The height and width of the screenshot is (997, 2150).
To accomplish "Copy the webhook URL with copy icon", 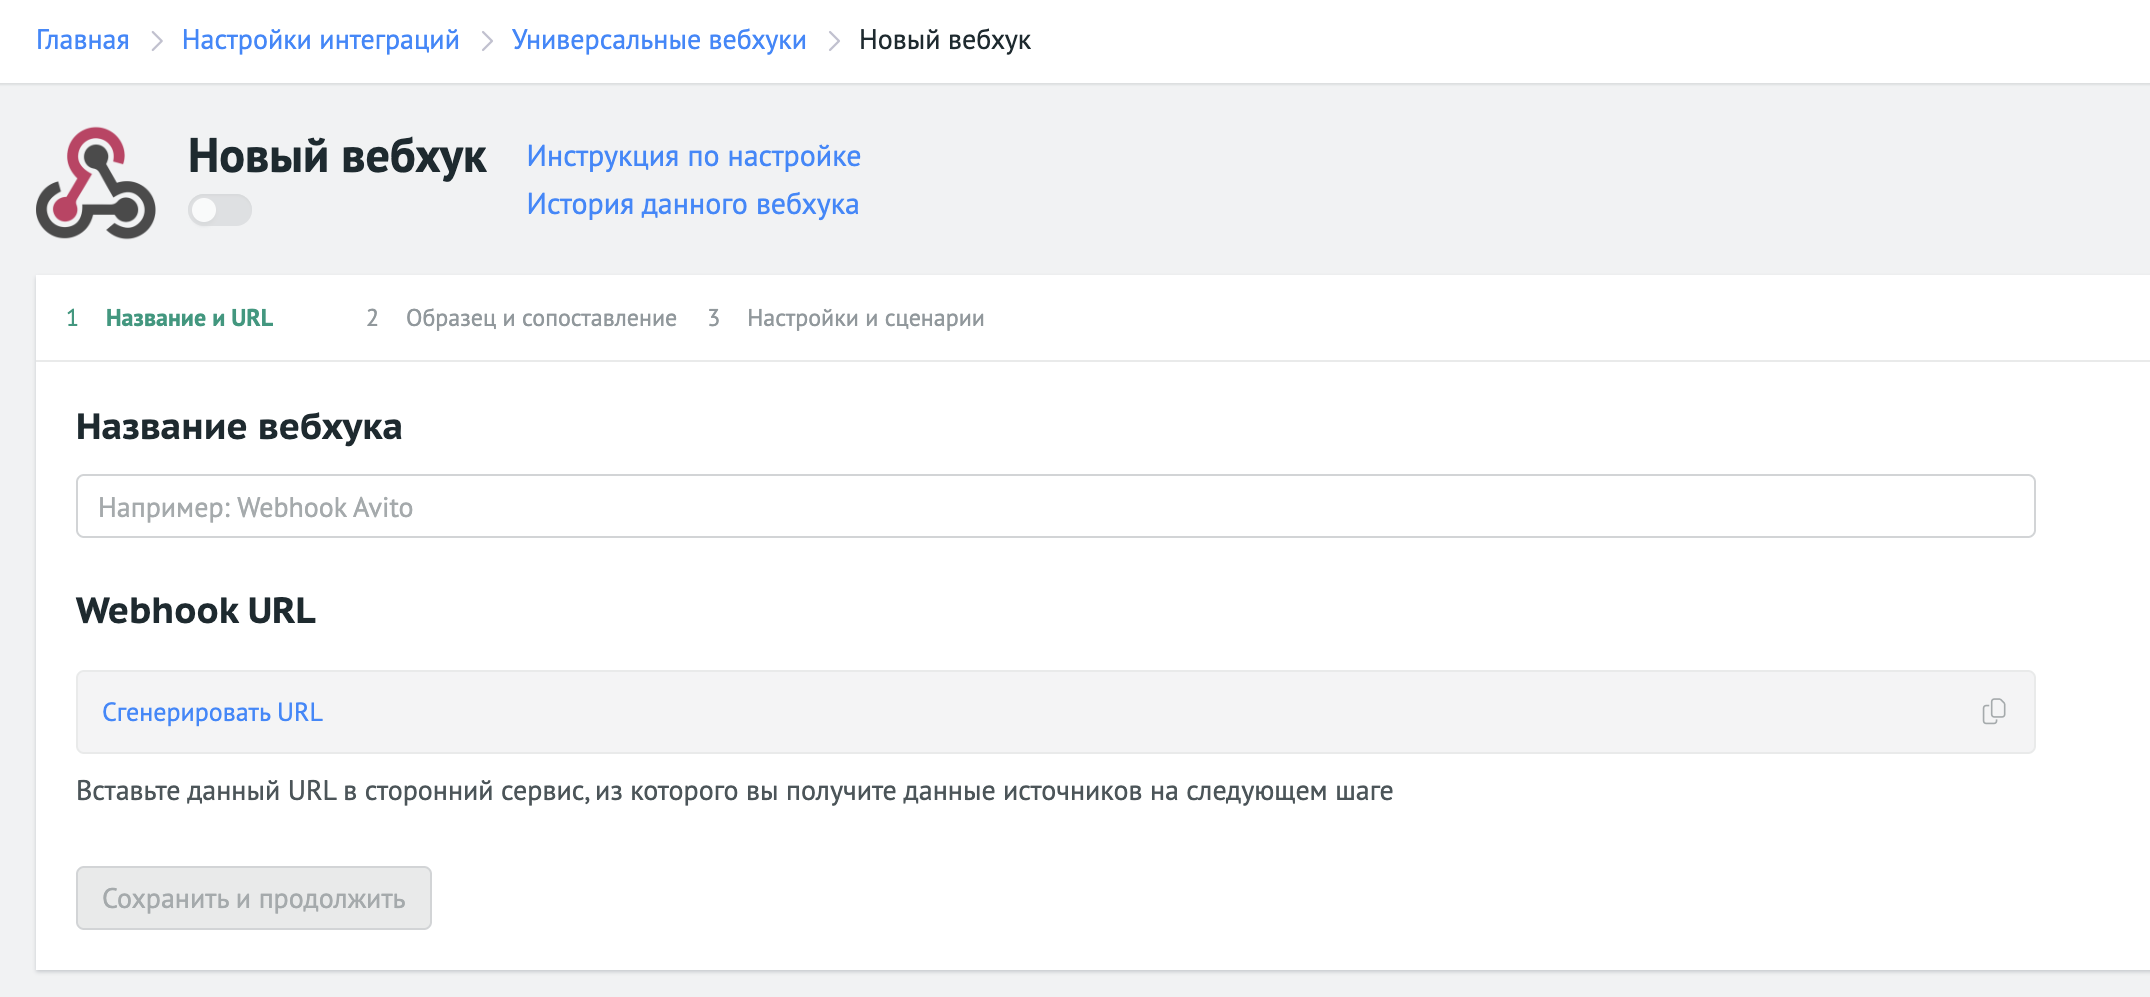I will click(1993, 711).
